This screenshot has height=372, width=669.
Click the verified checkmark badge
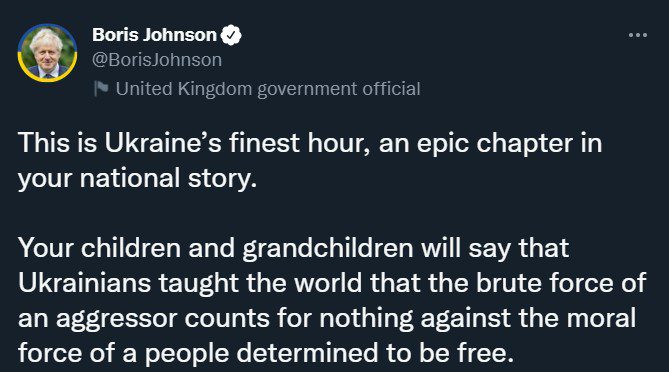(x=231, y=35)
